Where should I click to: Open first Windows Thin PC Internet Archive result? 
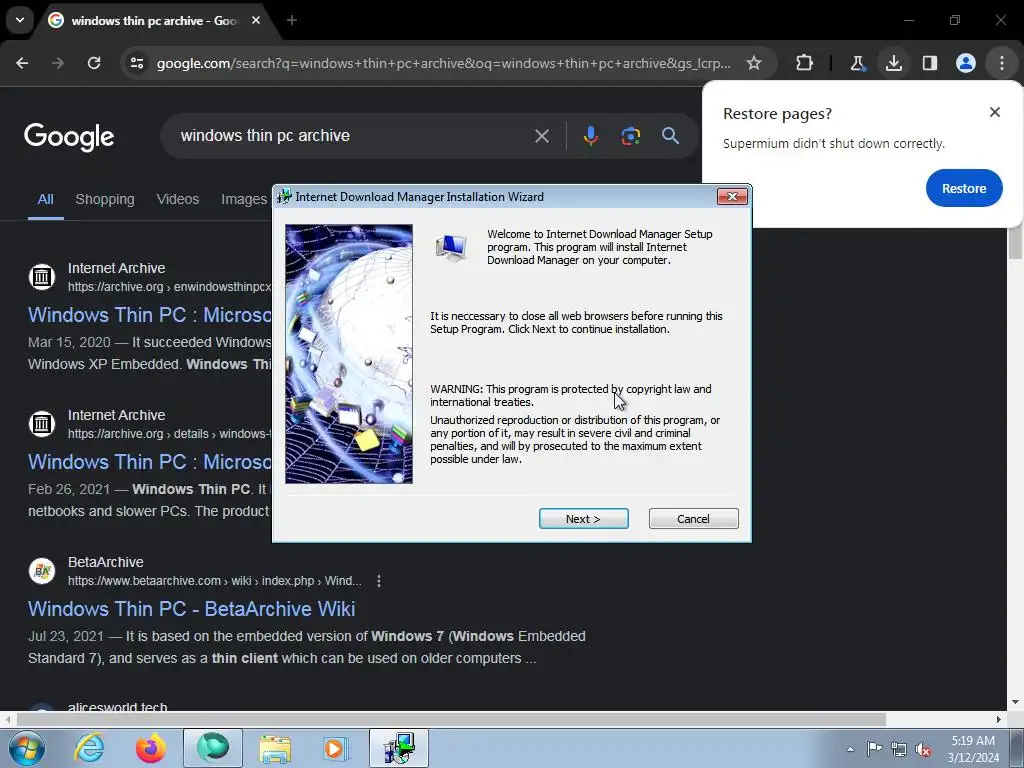[x=149, y=315]
